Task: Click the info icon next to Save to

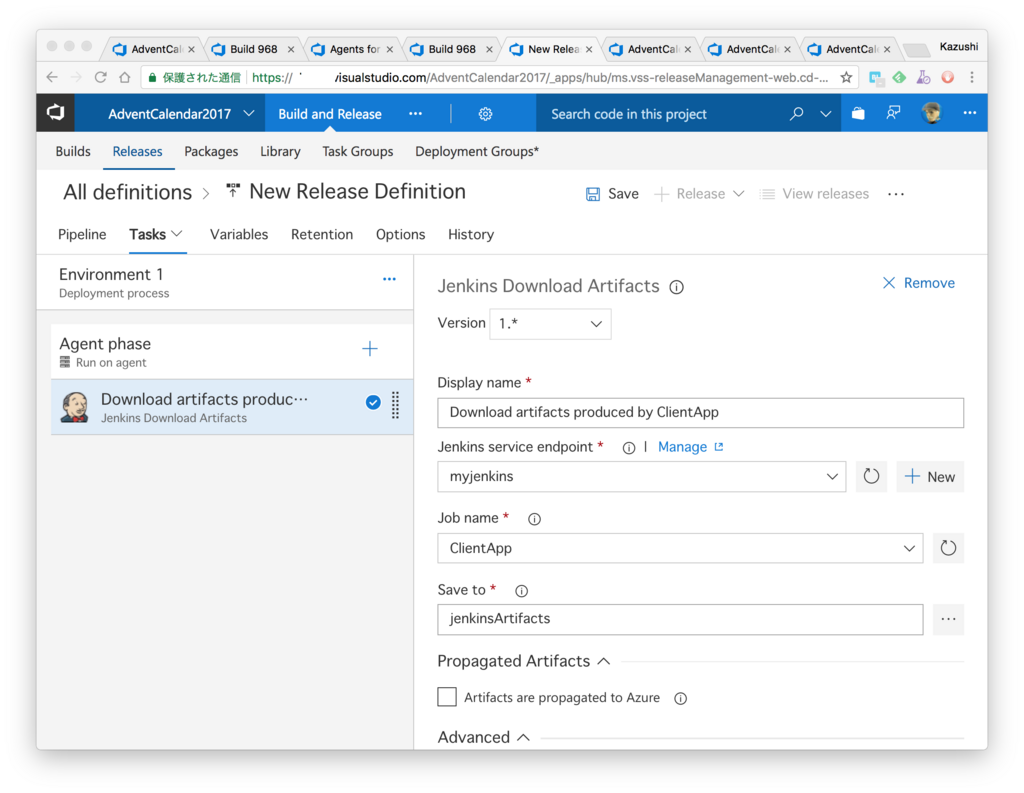Action: tap(521, 591)
